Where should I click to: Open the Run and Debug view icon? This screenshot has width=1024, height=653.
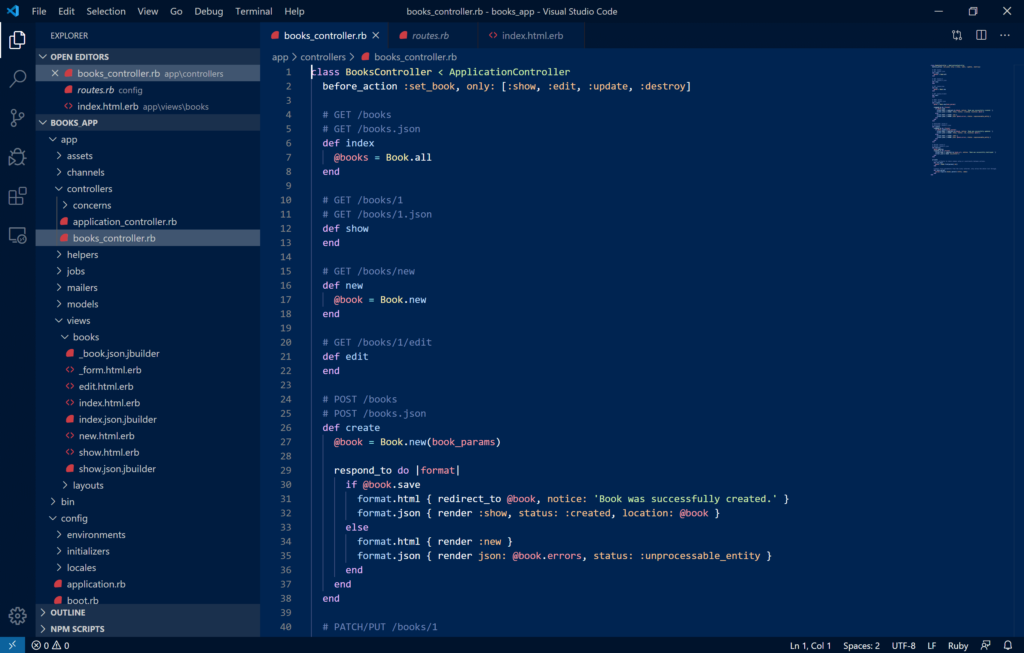tap(17, 156)
